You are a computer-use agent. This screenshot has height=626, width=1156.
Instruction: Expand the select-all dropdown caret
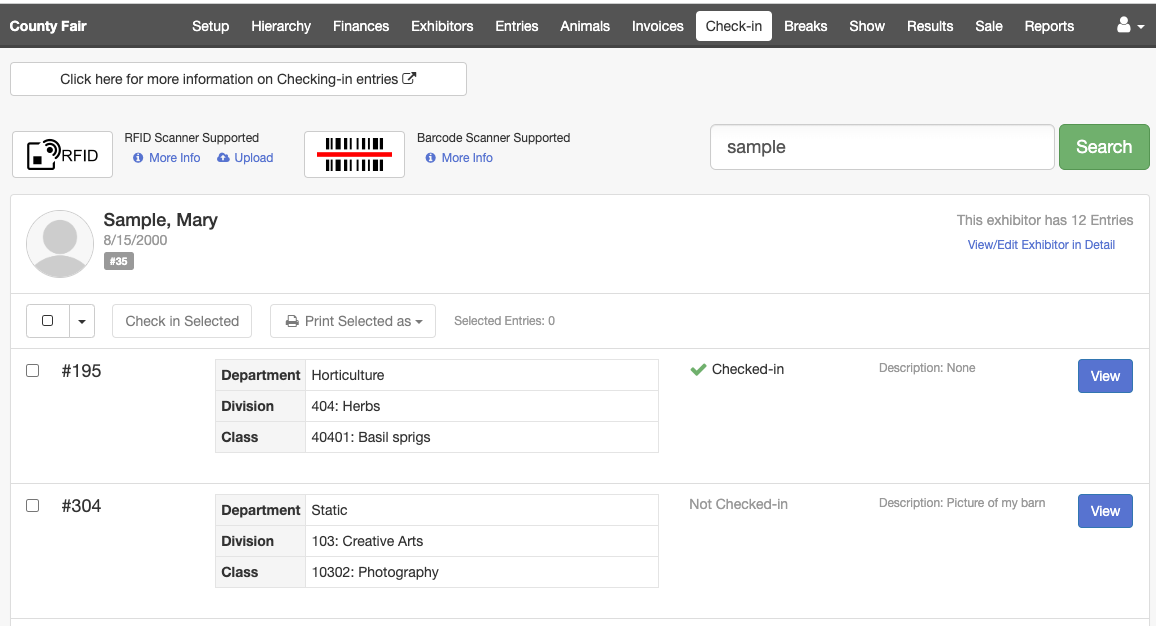tap(81, 321)
